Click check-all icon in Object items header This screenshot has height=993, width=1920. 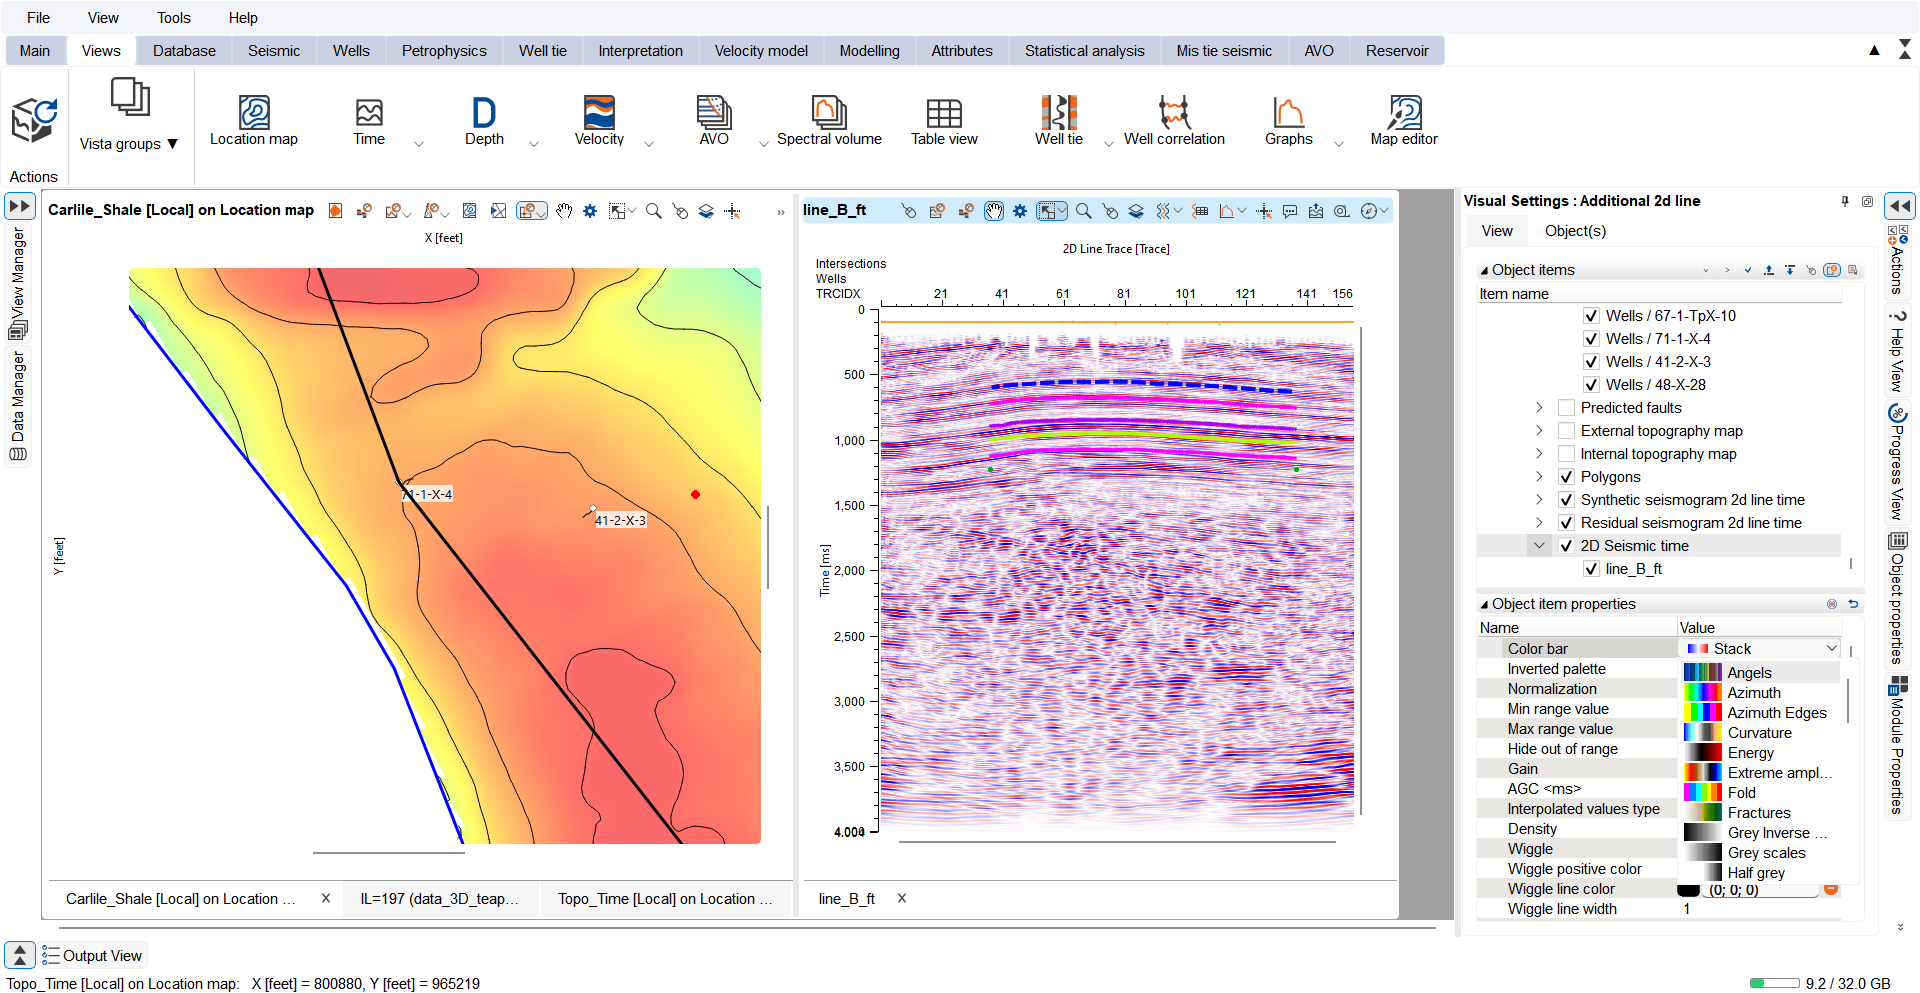click(1748, 270)
